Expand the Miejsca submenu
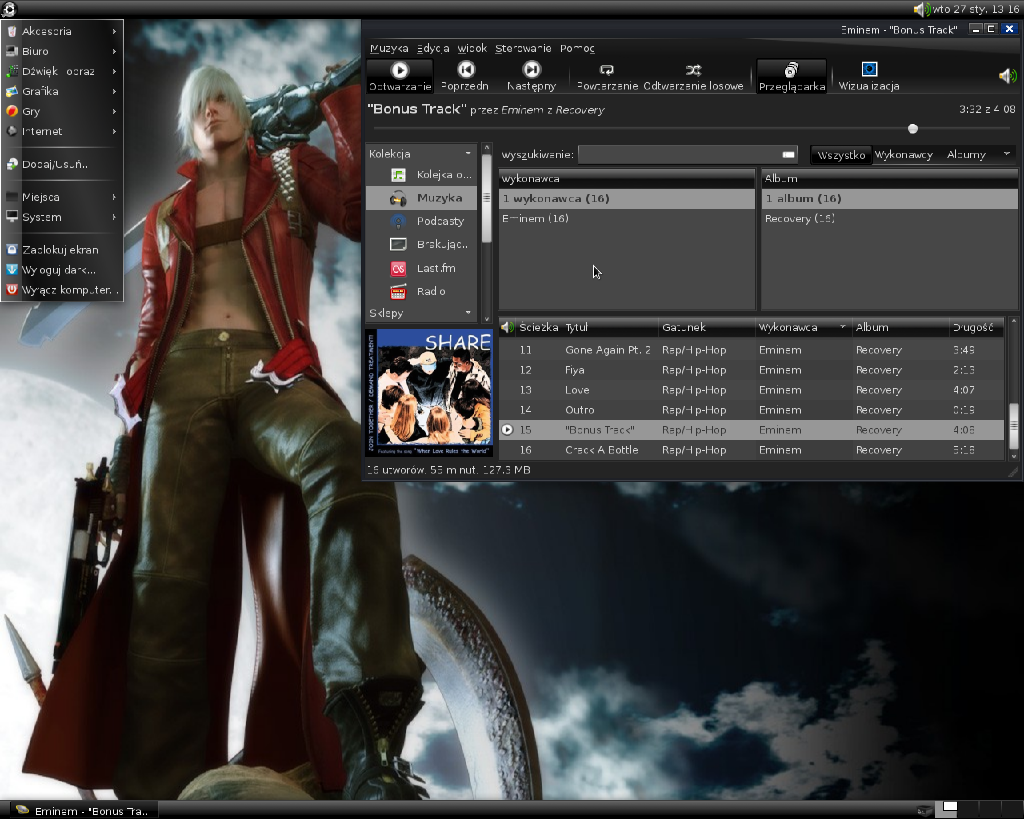Screen dimensions: 1024x819 (62, 197)
